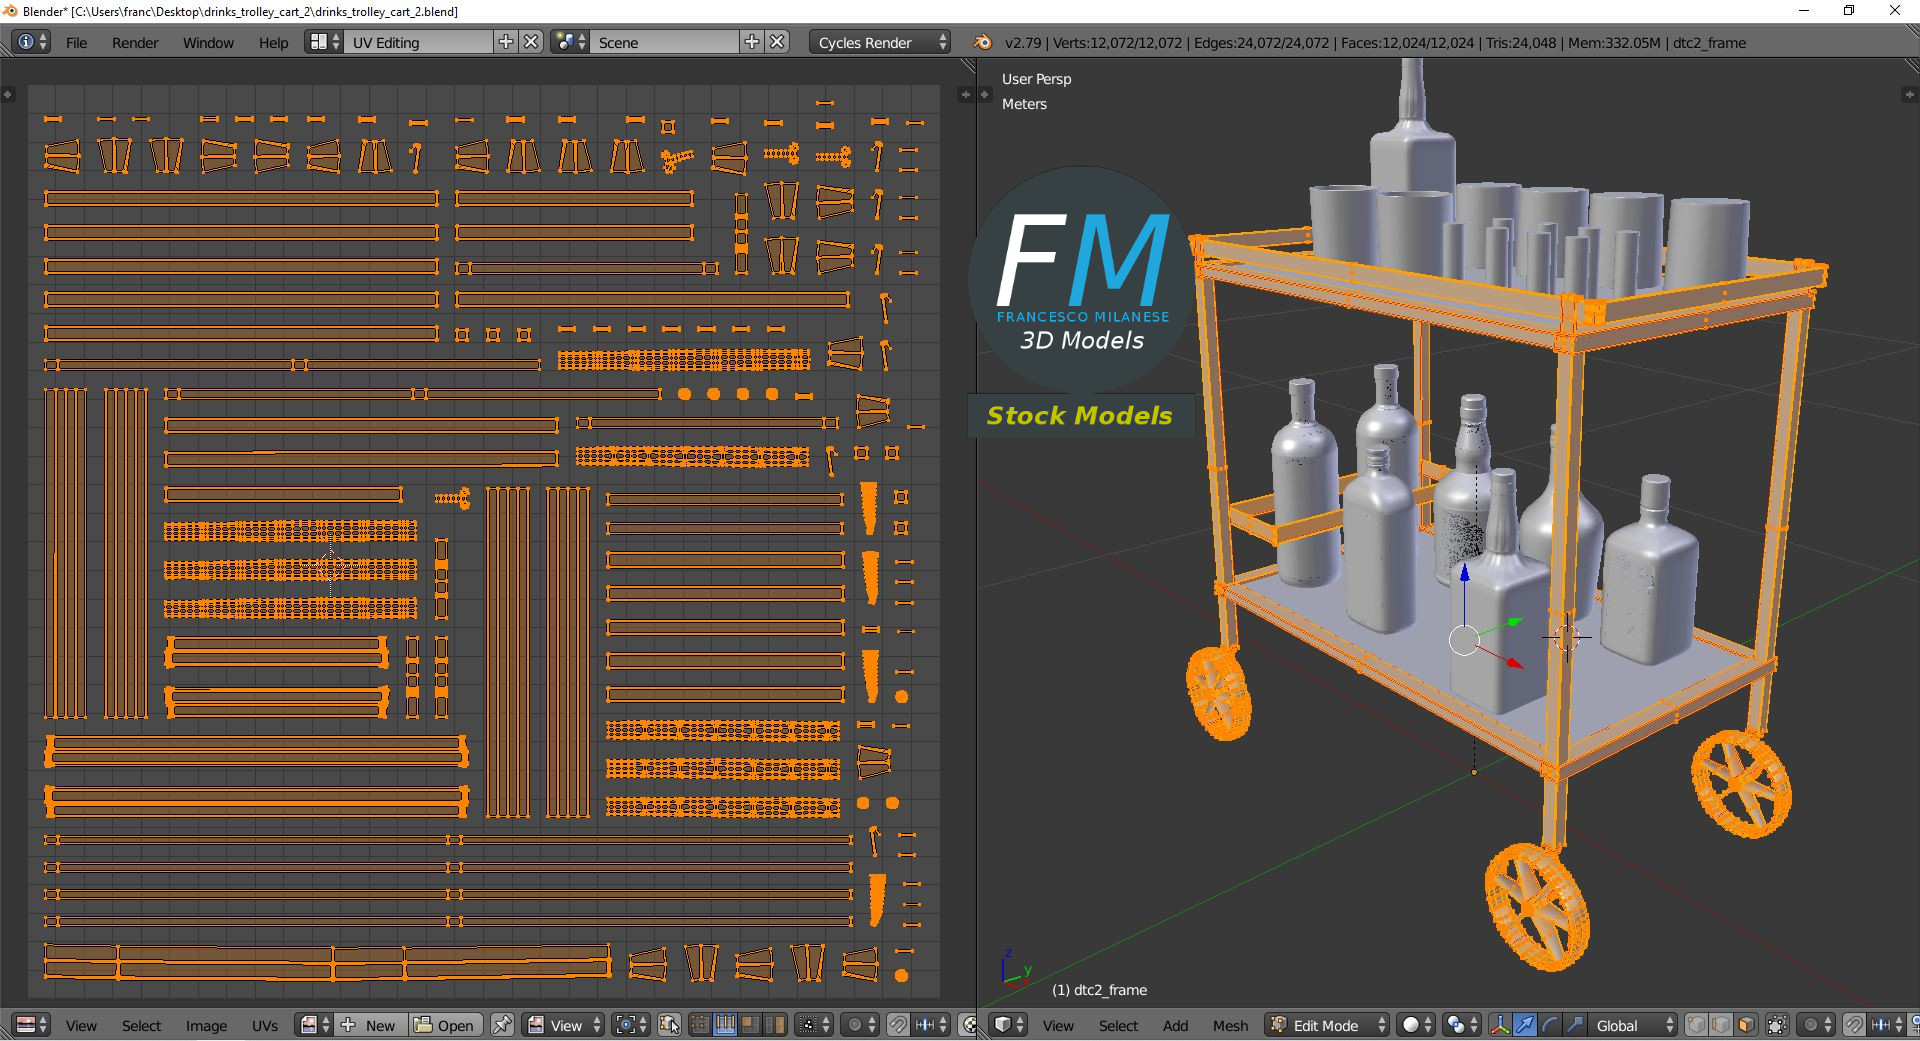Click the add new screen layout plus icon

coord(506,42)
